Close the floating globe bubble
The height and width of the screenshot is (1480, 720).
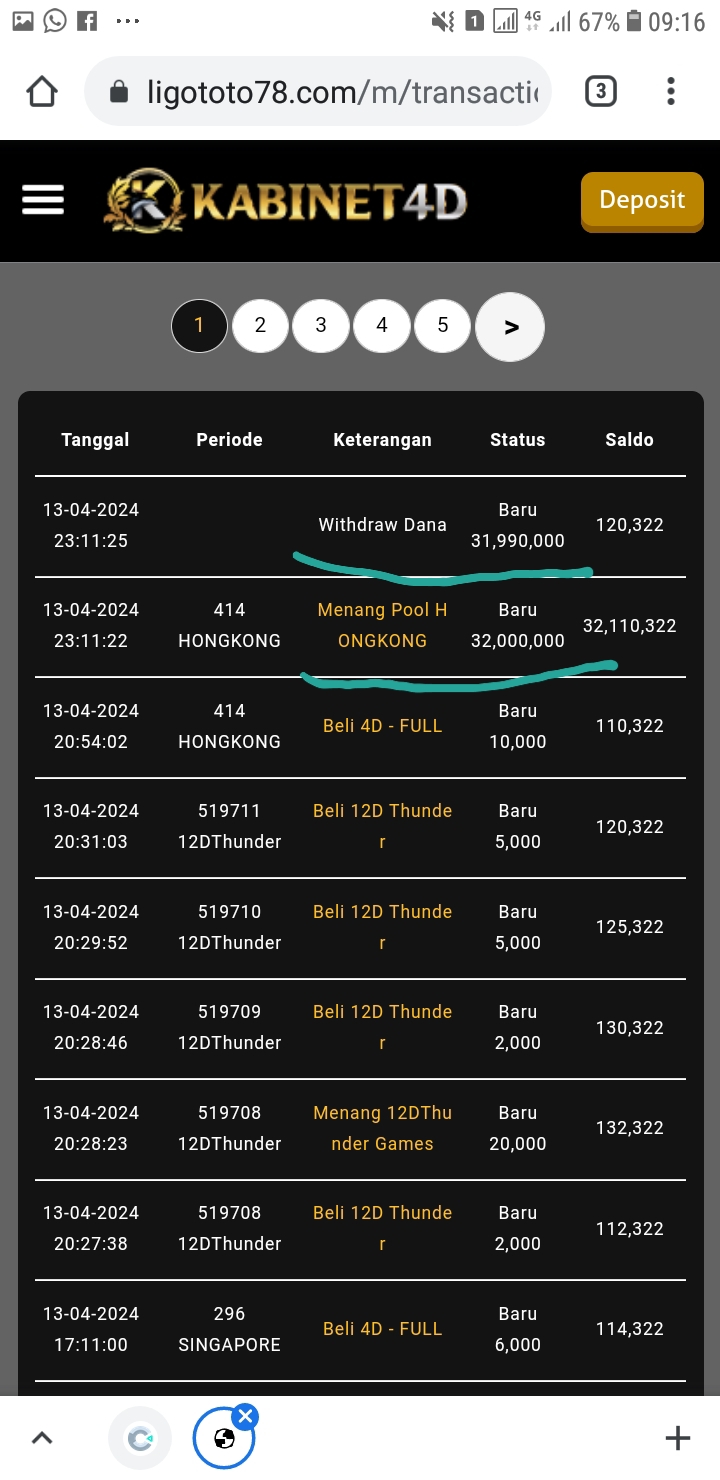[x=245, y=1416]
